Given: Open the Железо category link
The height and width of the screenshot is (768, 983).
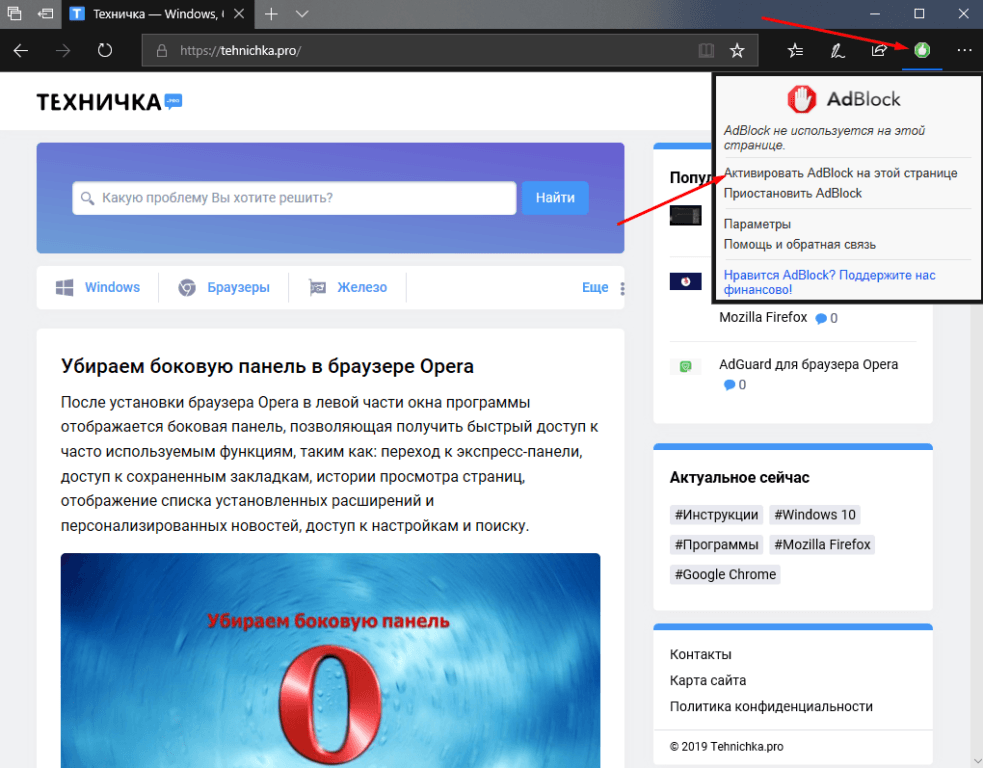Looking at the screenshot, I should [x=362, y=287].
